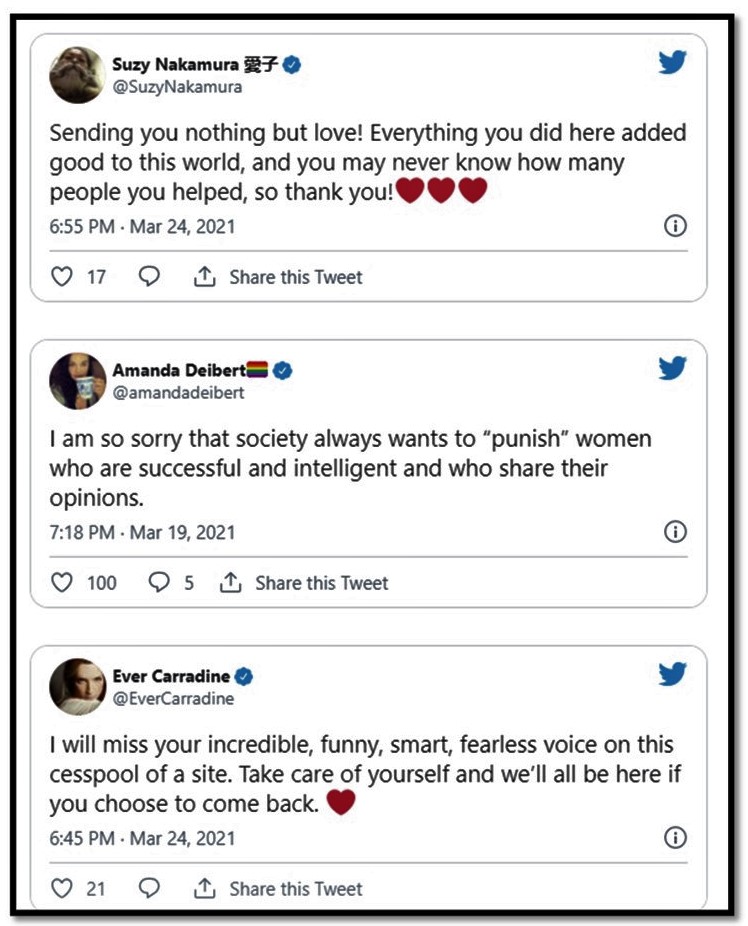This screenshot has width=748, height=926.
Task: Open info icon on Ever Carradine's tweet
Action: [x=676, y=837]
